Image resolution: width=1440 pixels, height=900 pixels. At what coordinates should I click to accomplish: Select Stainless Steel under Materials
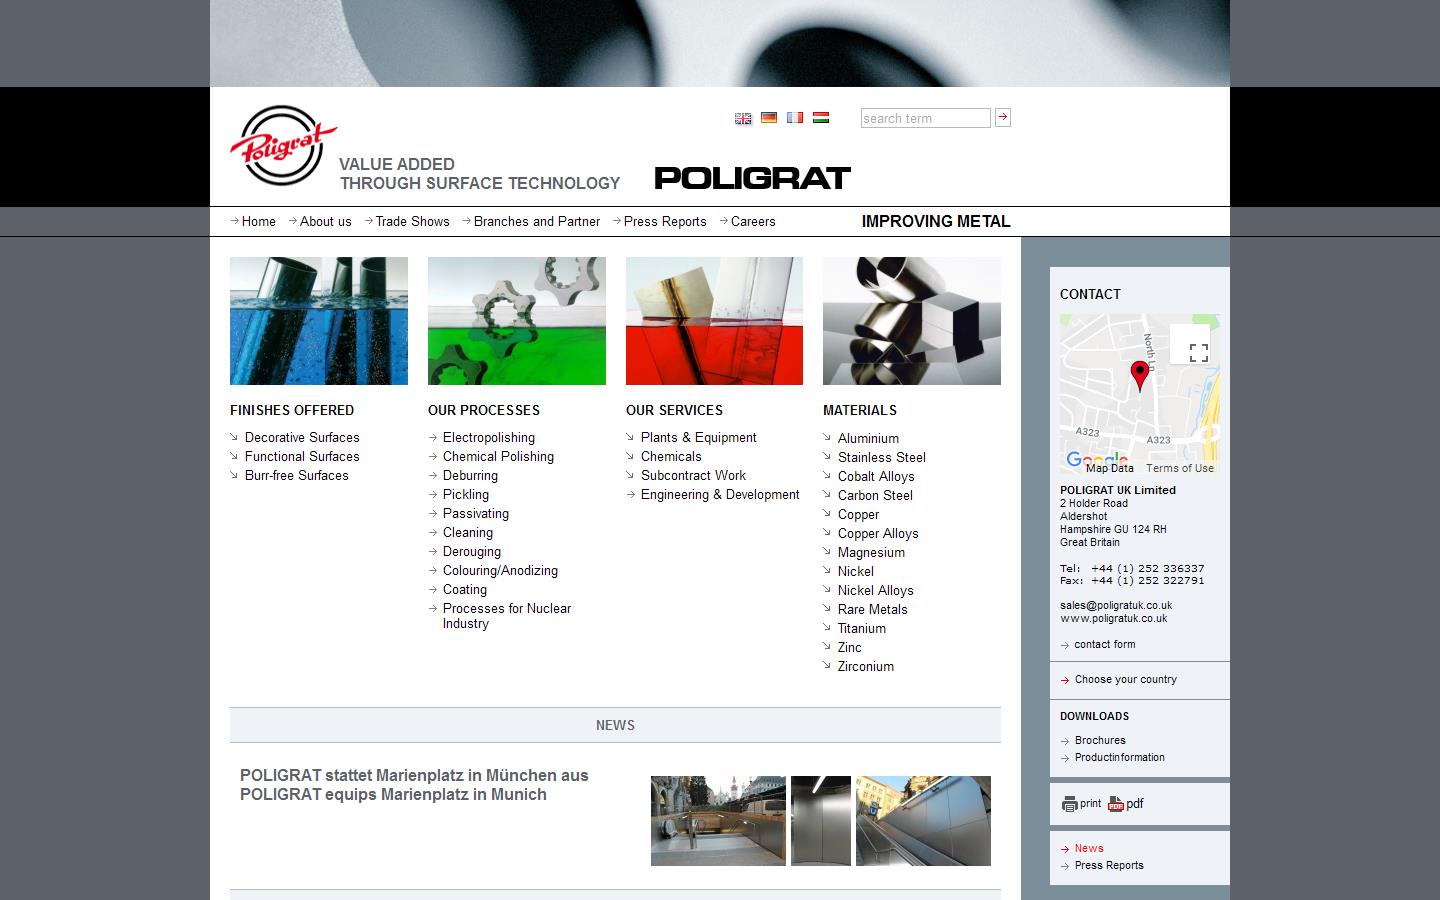tap(882, 457)
